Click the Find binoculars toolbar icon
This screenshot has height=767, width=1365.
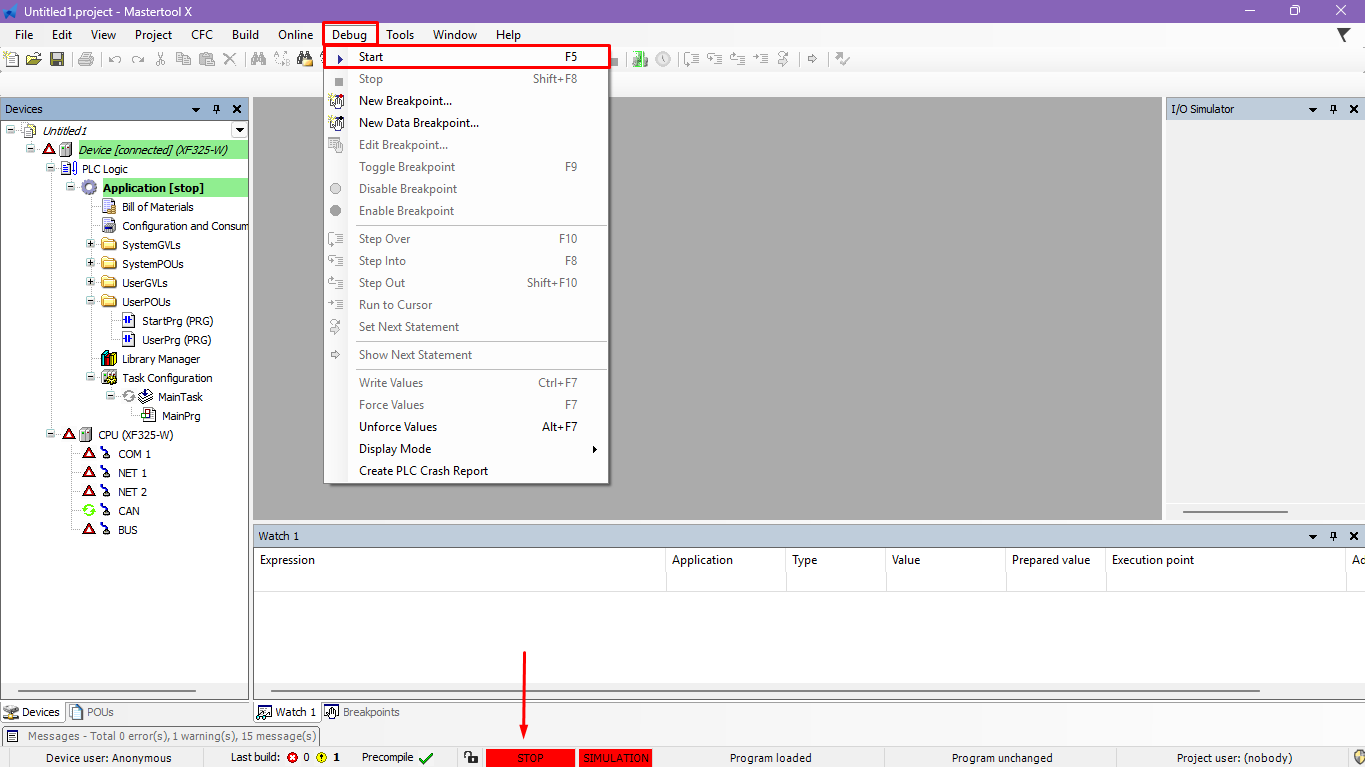click(258, 59)
